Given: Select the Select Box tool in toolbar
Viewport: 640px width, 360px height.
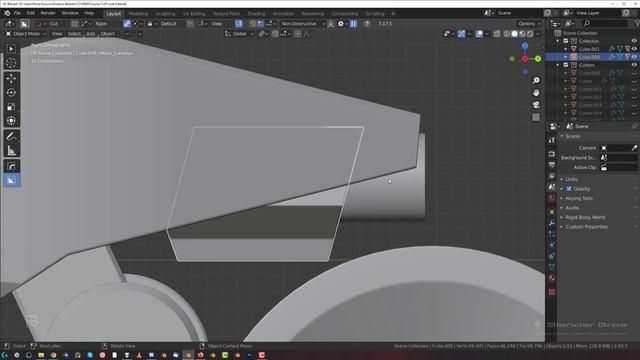Looking at the screenshot, I should 11,49.
